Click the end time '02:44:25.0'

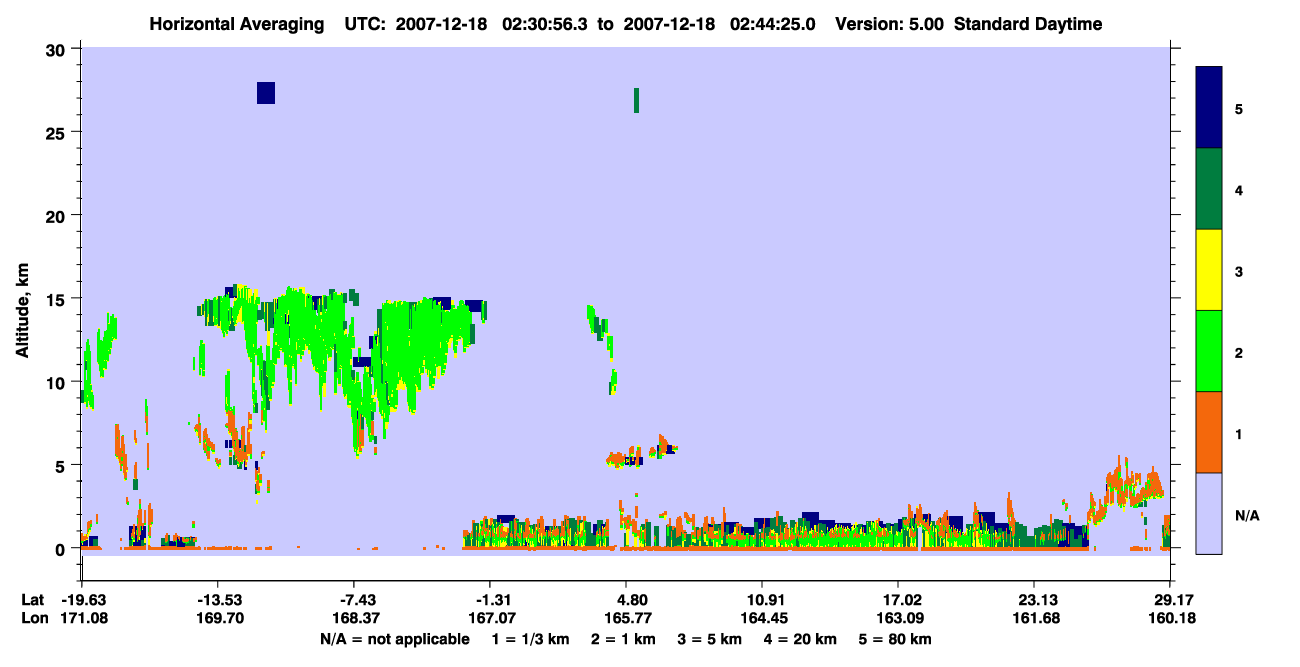(x=771, y=24)
